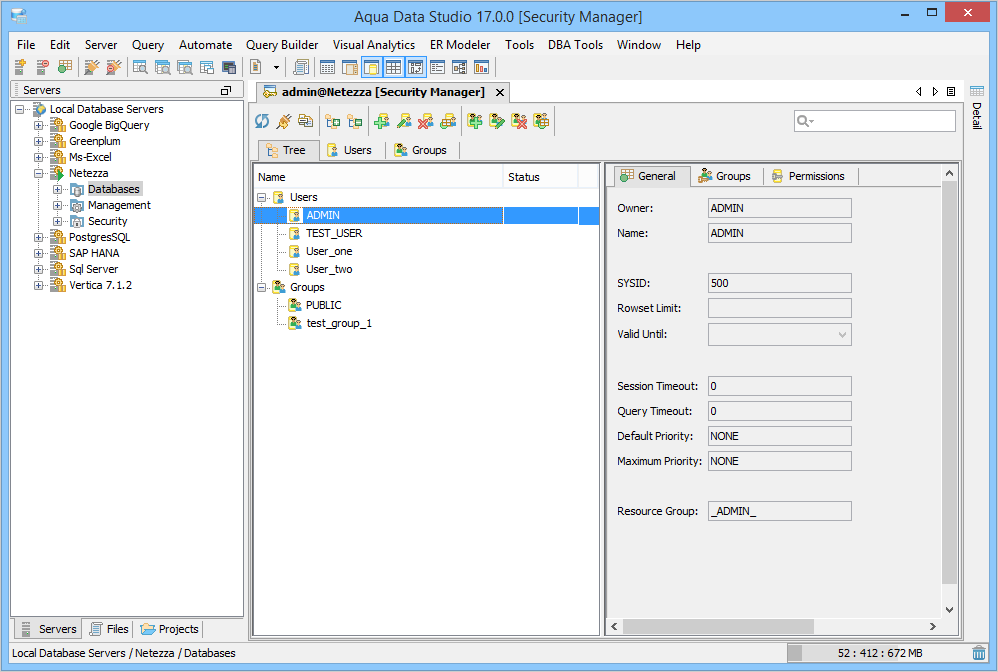
Task: Refresh the Security Manager tree
Action: pos(262,121)
